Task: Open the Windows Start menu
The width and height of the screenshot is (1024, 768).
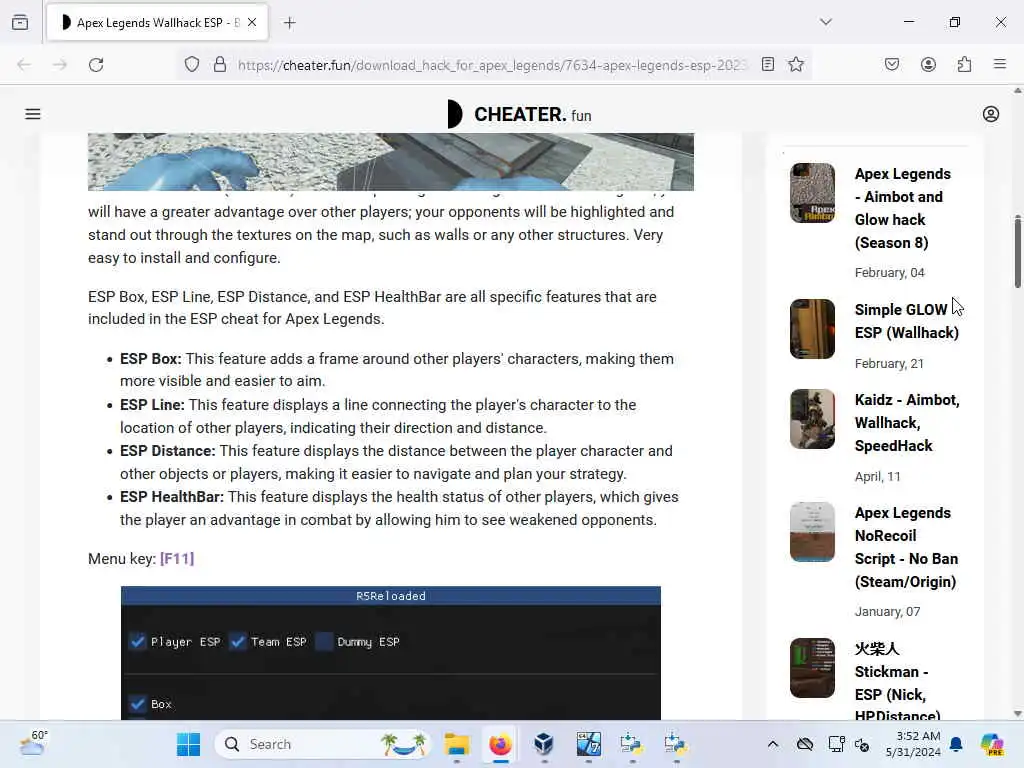Action: (188, 744)
